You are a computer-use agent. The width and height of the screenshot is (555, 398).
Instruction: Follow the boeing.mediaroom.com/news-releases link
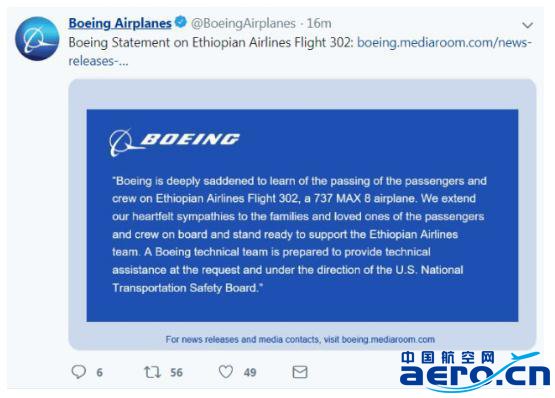(x=300, y=52)
